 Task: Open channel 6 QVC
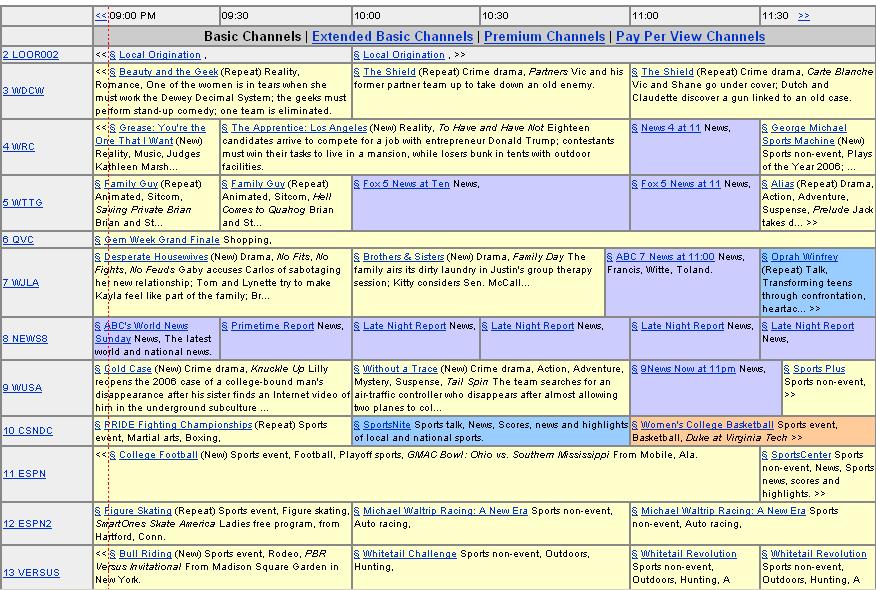(x=18, y=240)
